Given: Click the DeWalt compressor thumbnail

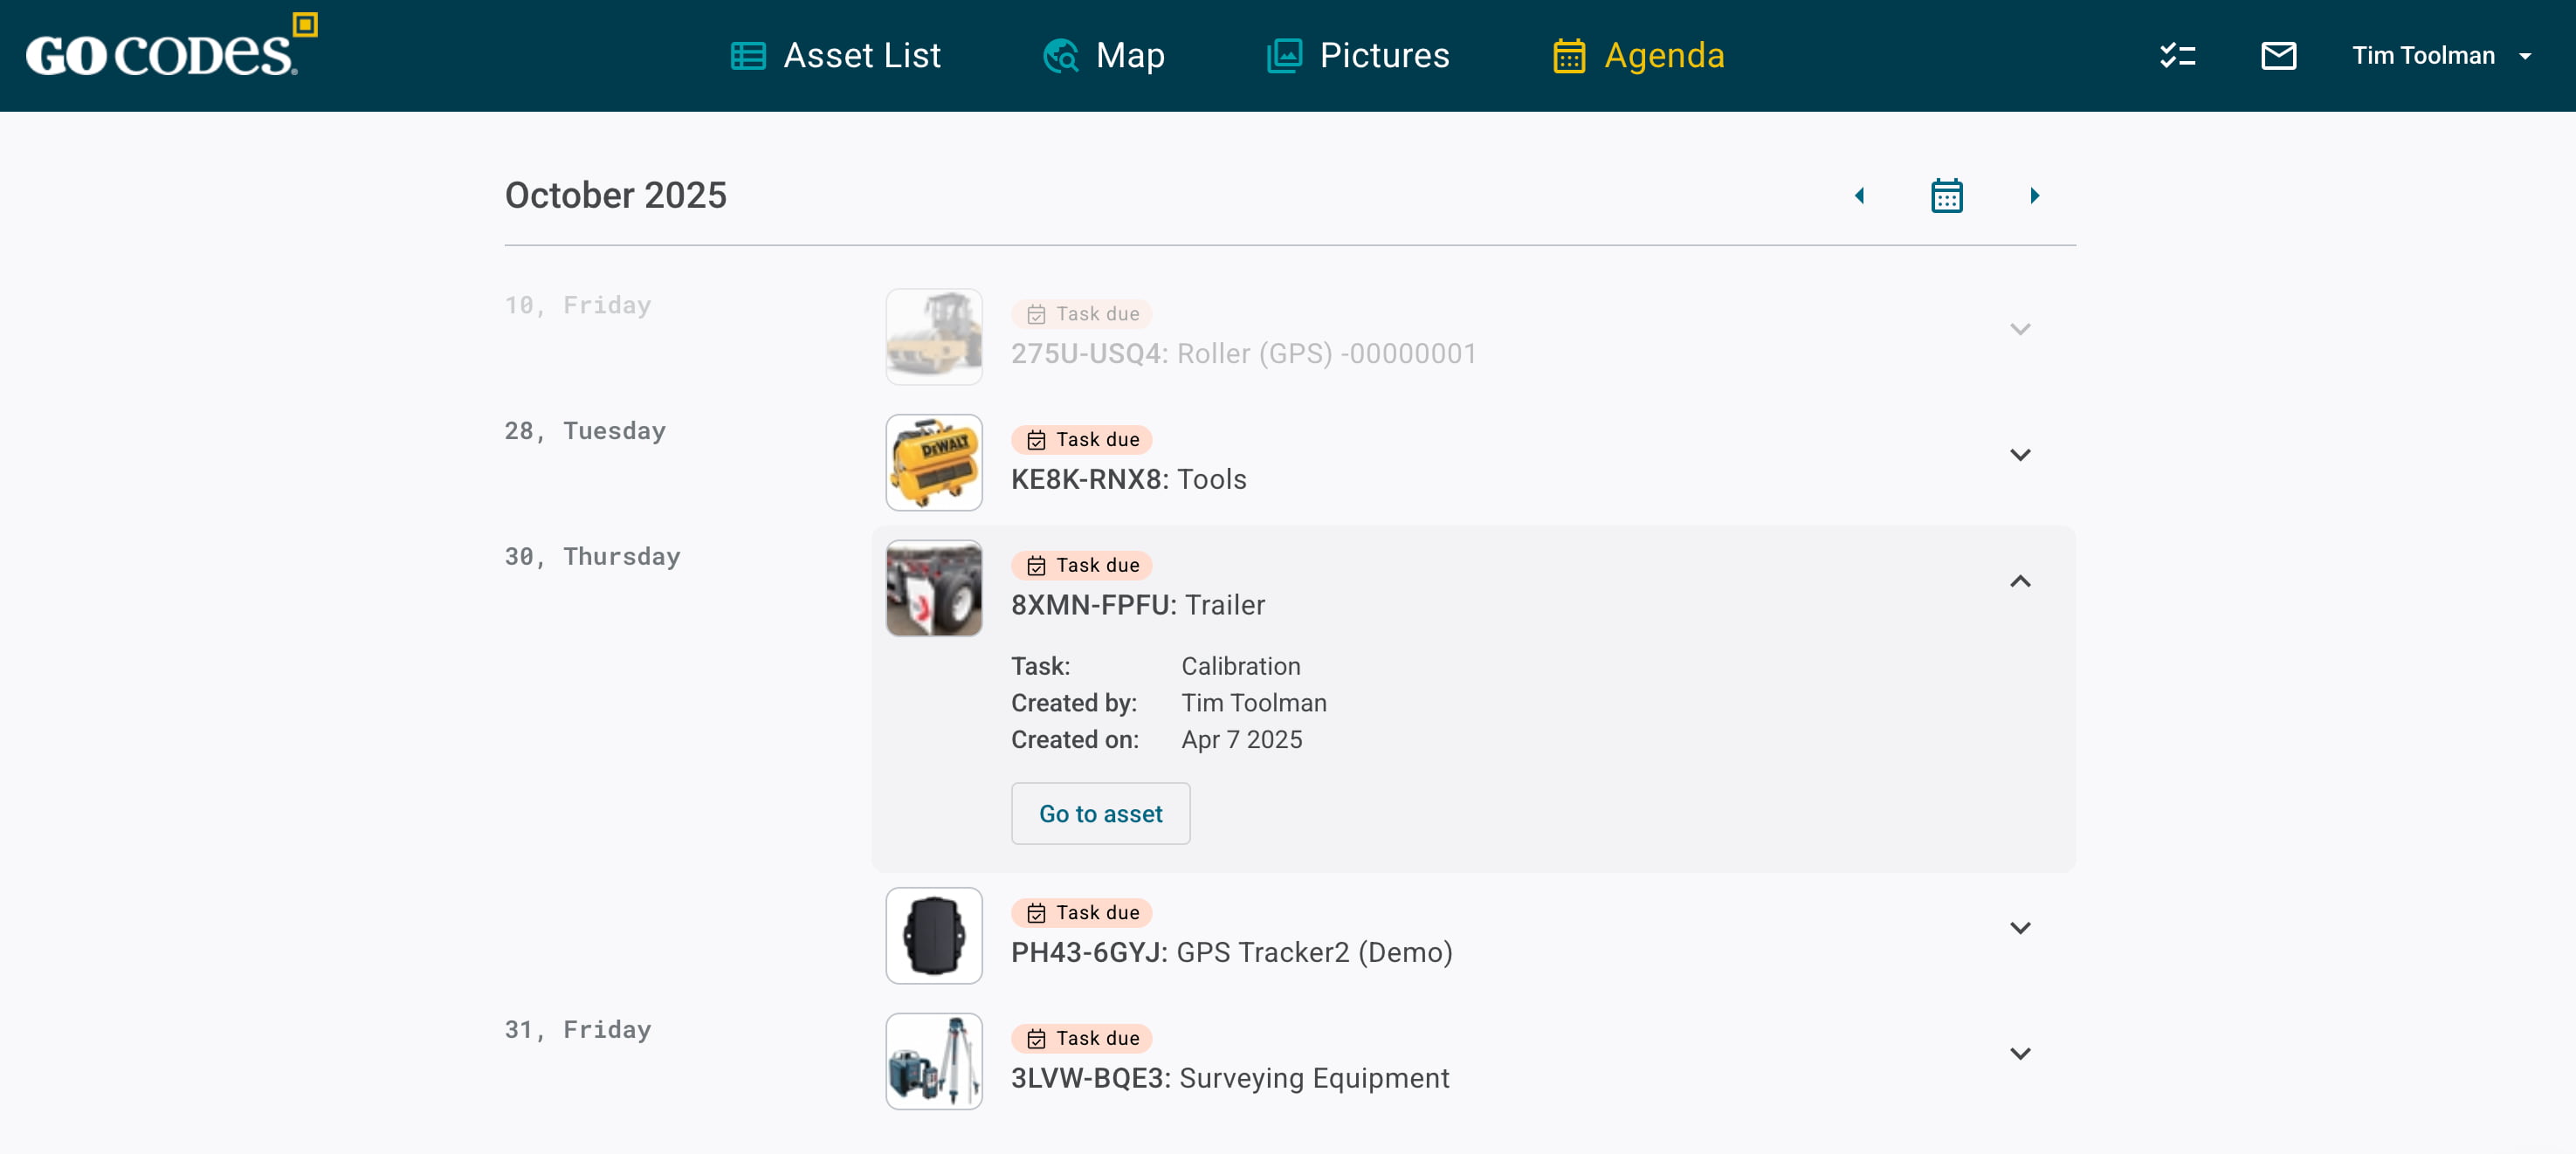Looking at the screenshot, I should coord(934,463).
